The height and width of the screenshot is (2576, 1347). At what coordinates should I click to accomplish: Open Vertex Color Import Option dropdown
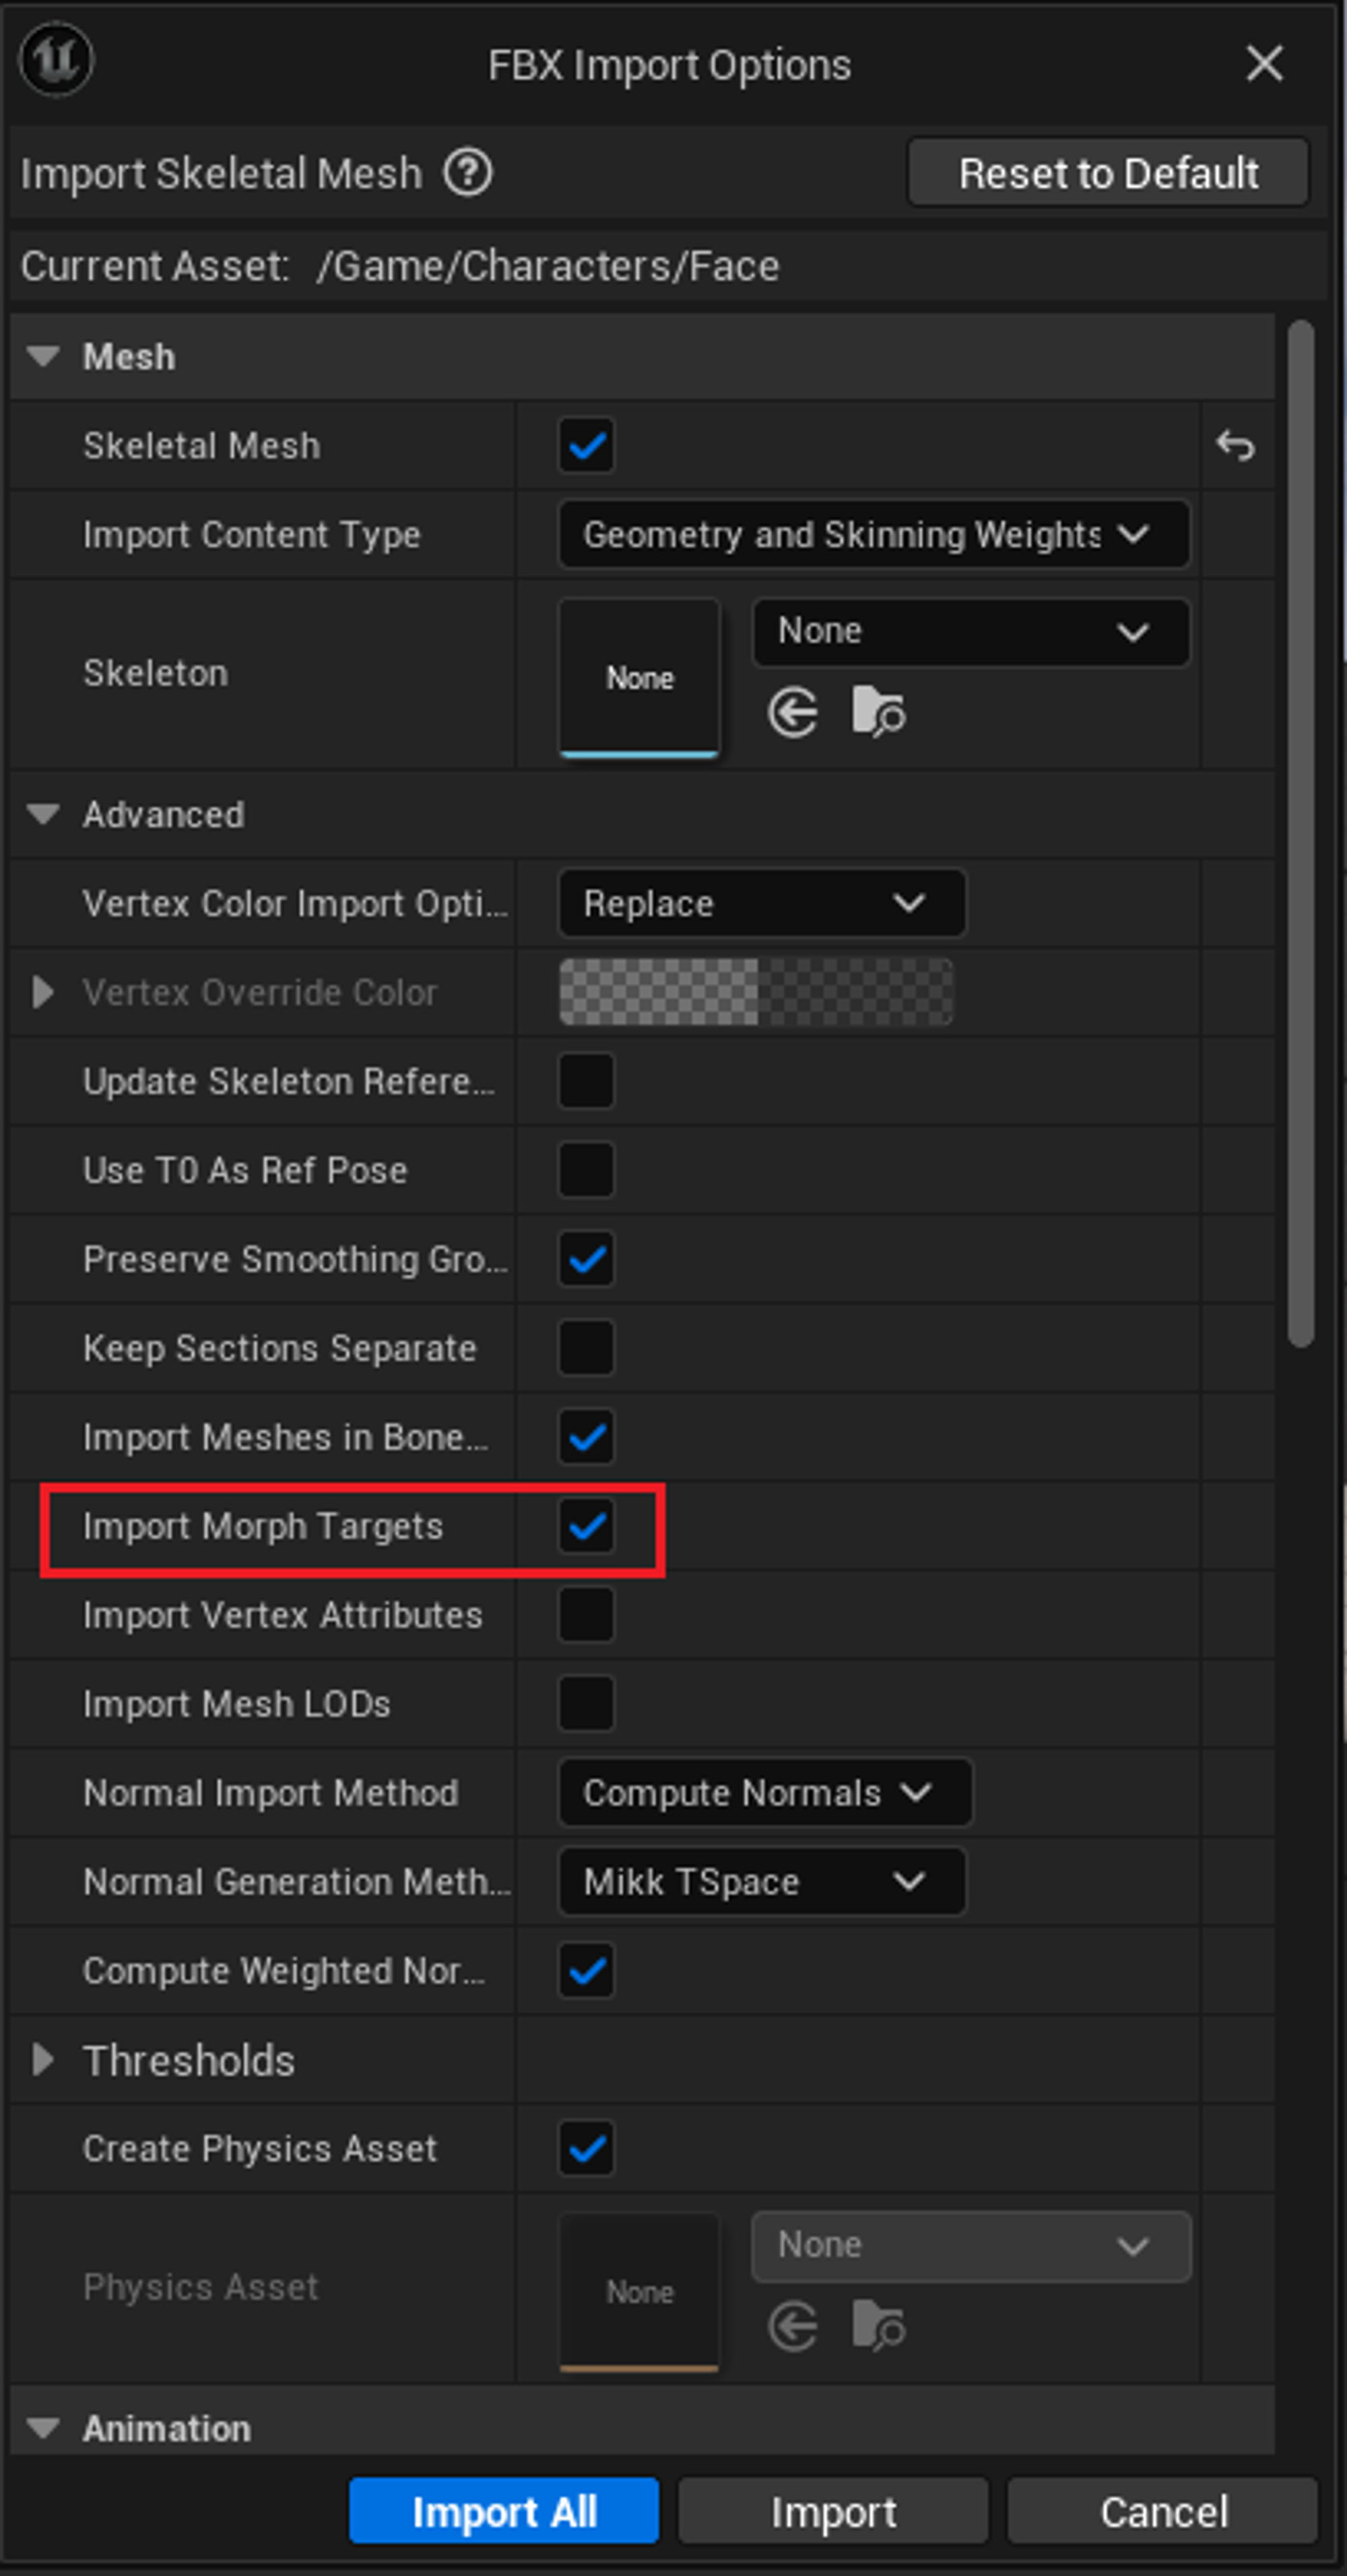761,904
